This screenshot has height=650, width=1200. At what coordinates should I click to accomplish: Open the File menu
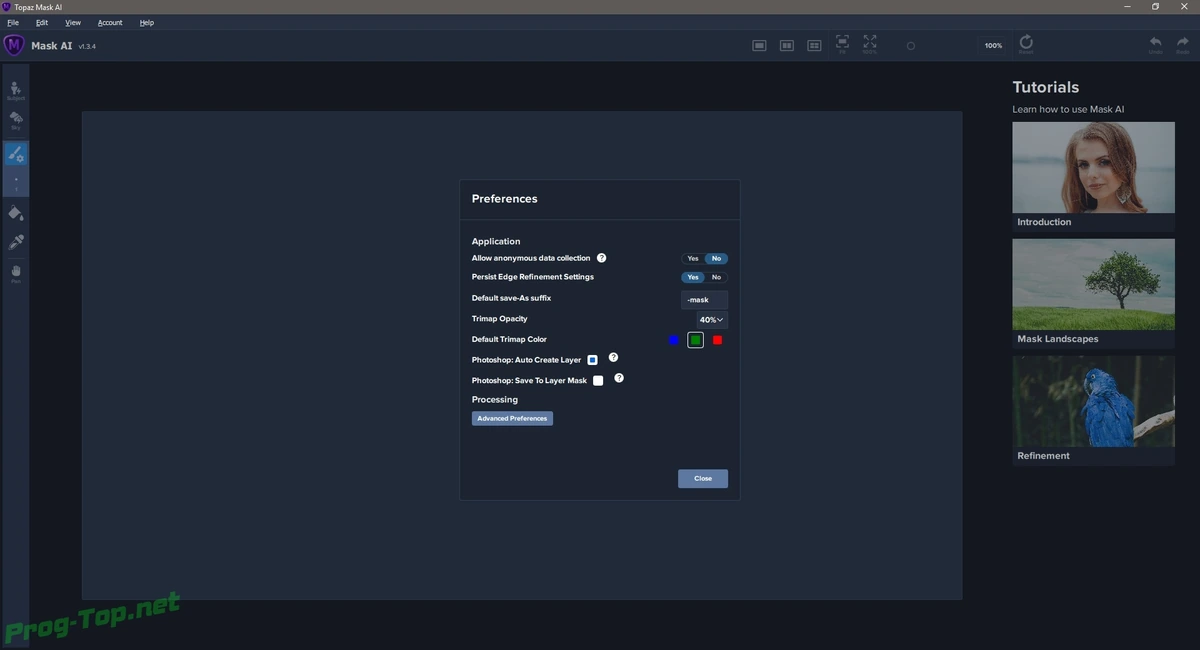coord(13,22)
